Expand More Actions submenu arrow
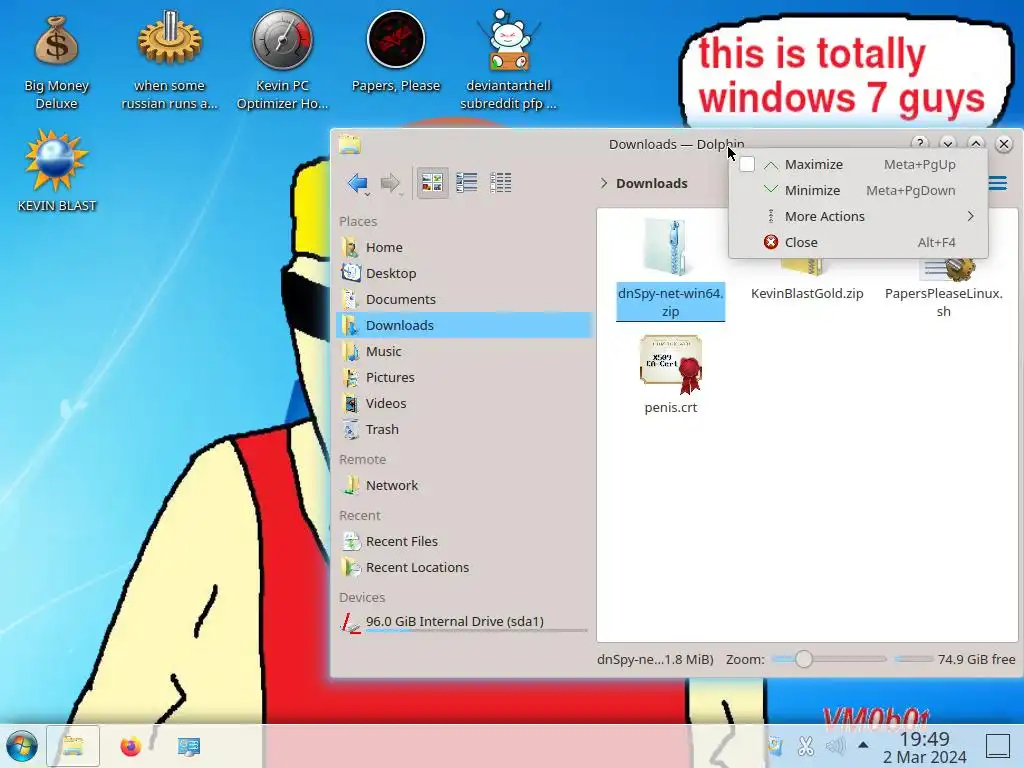Image resolution: width=1024 pixels, height=768 pixels. (970, 216)
